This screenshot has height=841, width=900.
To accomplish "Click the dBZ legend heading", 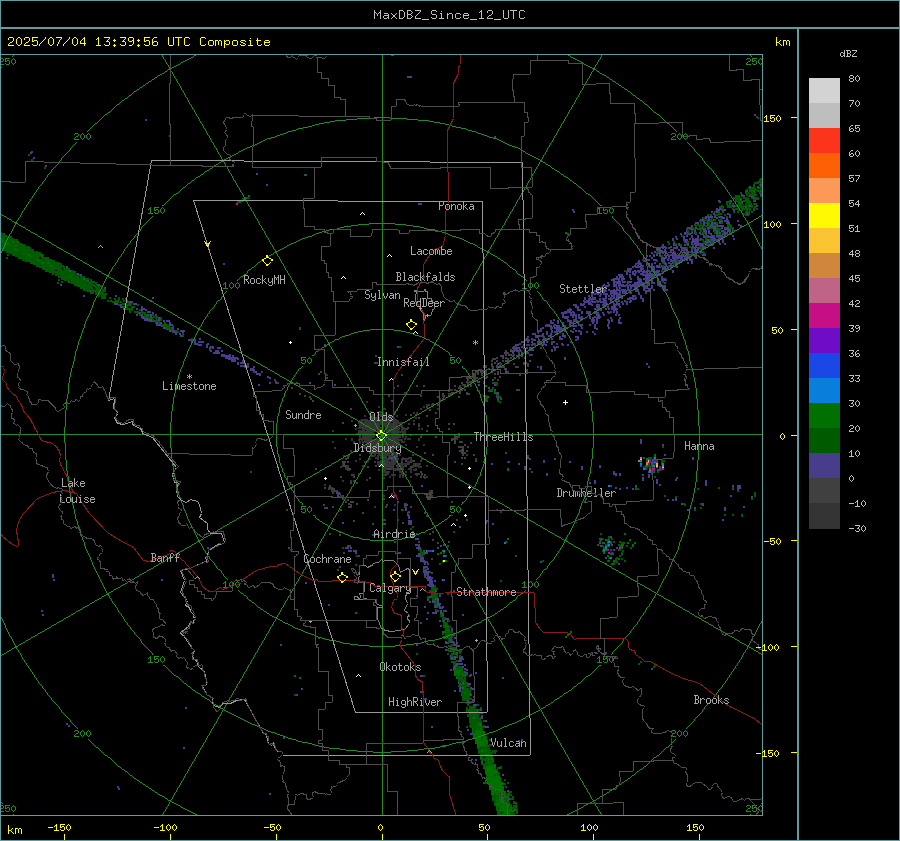I will click(848, 53).
